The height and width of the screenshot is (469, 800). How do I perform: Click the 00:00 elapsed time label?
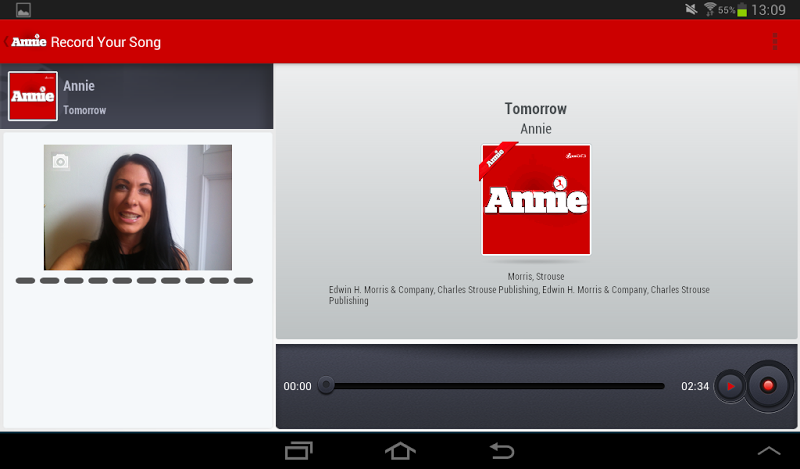pos(297,386)
